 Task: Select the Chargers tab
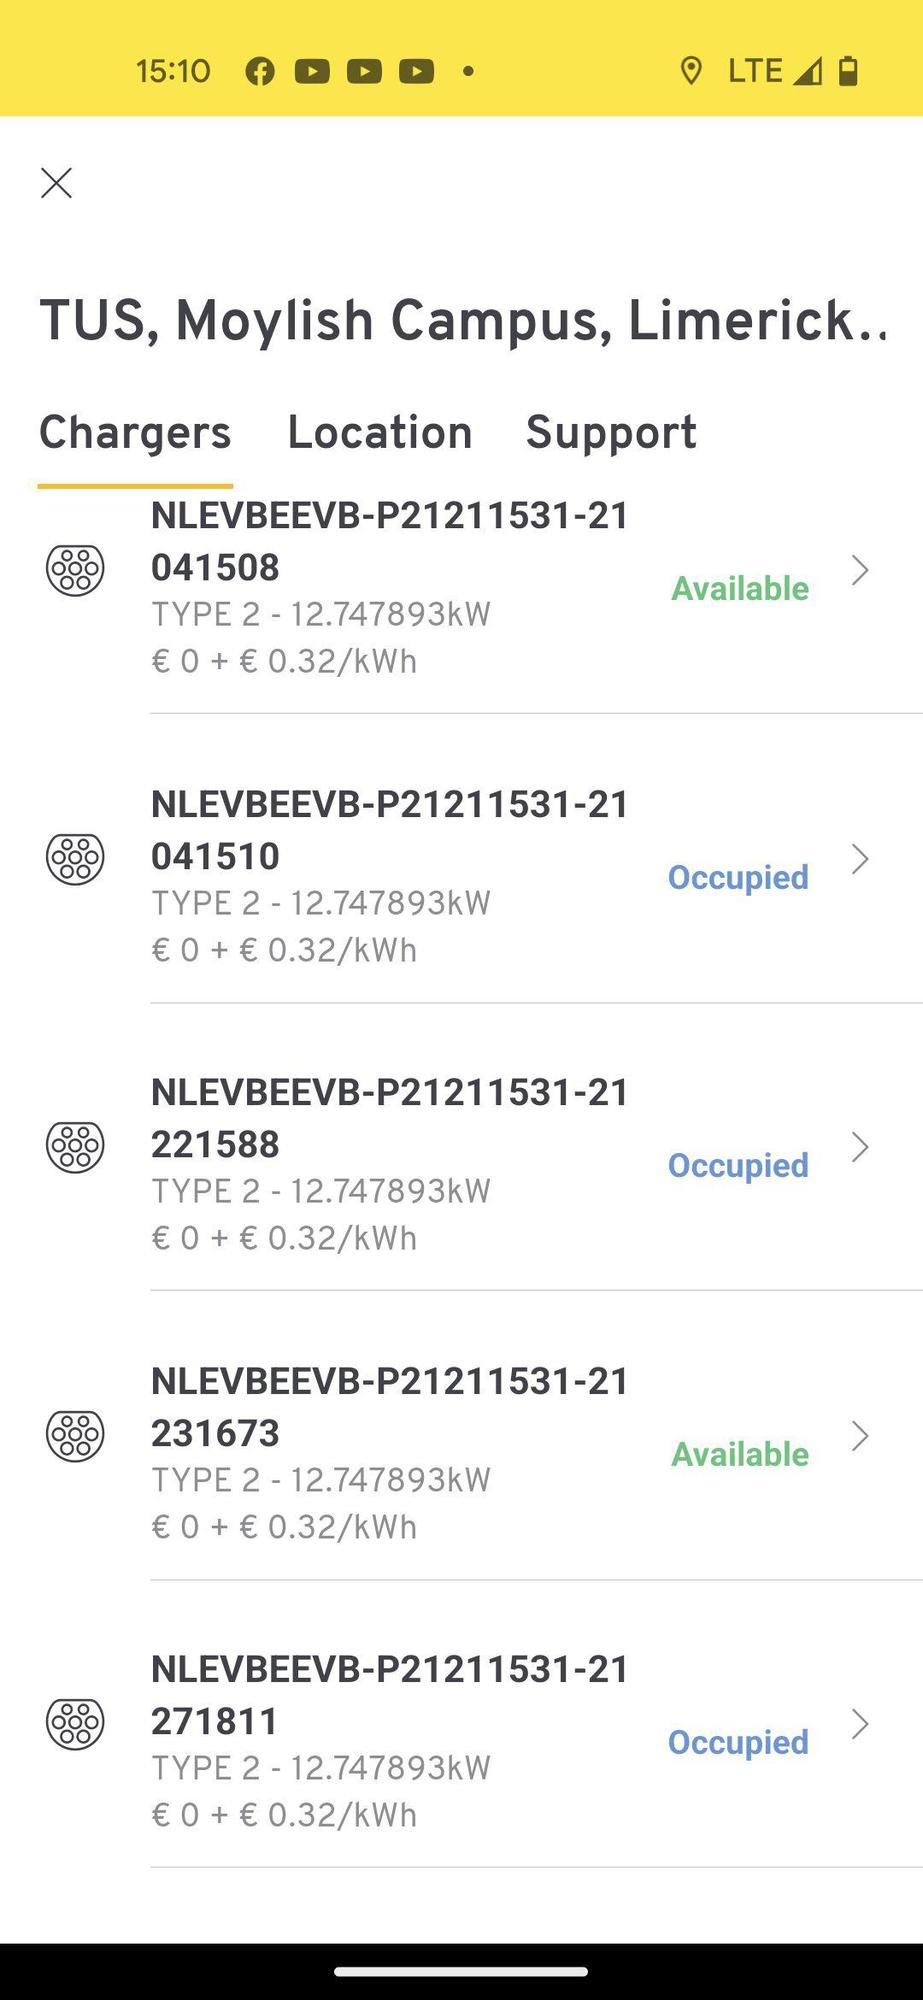tap(135, 432)
